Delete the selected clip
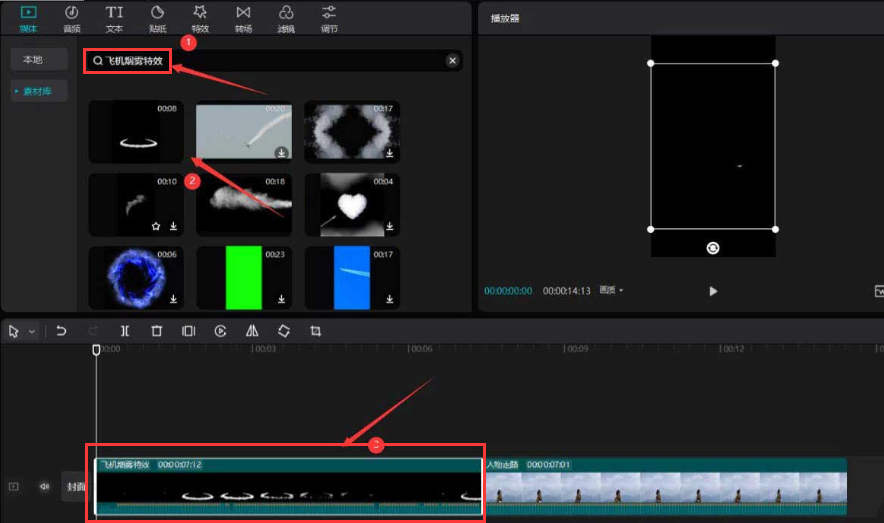 [157, 331]
